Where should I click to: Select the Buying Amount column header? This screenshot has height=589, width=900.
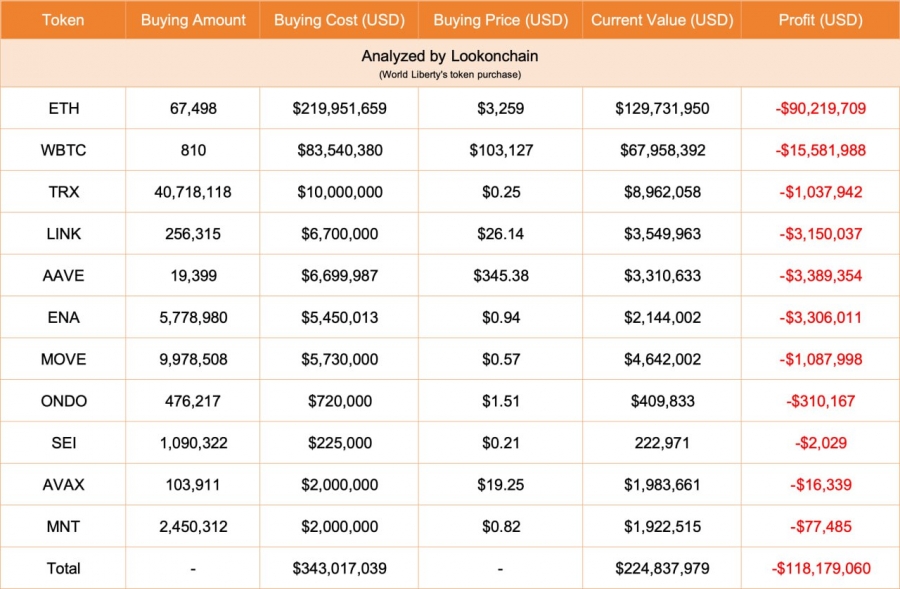coord(193,20)
